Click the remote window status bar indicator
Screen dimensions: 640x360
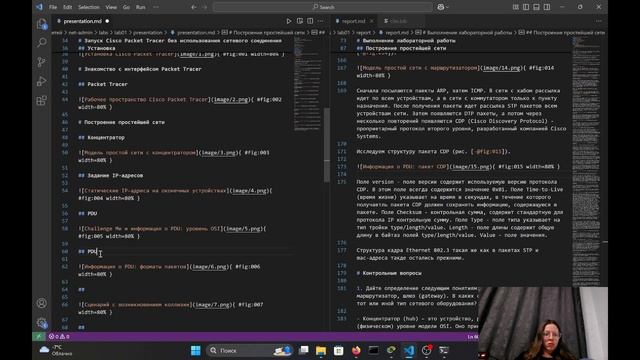click(38, 337)
